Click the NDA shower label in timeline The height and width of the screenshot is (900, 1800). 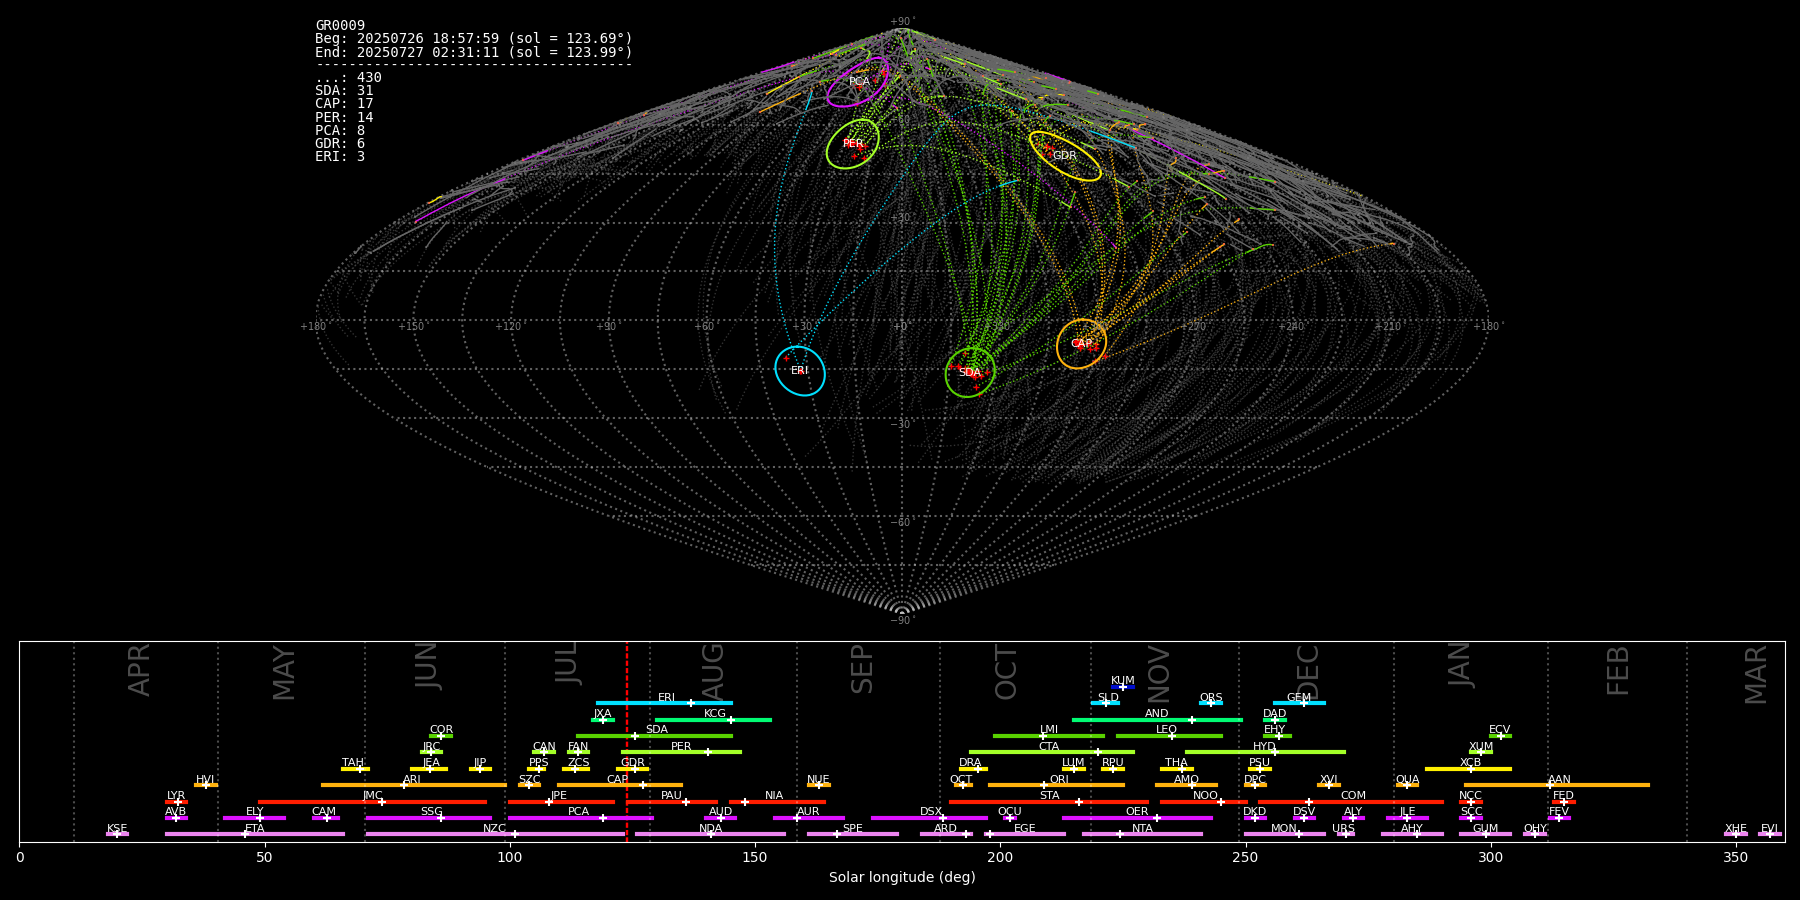[711, 829]
